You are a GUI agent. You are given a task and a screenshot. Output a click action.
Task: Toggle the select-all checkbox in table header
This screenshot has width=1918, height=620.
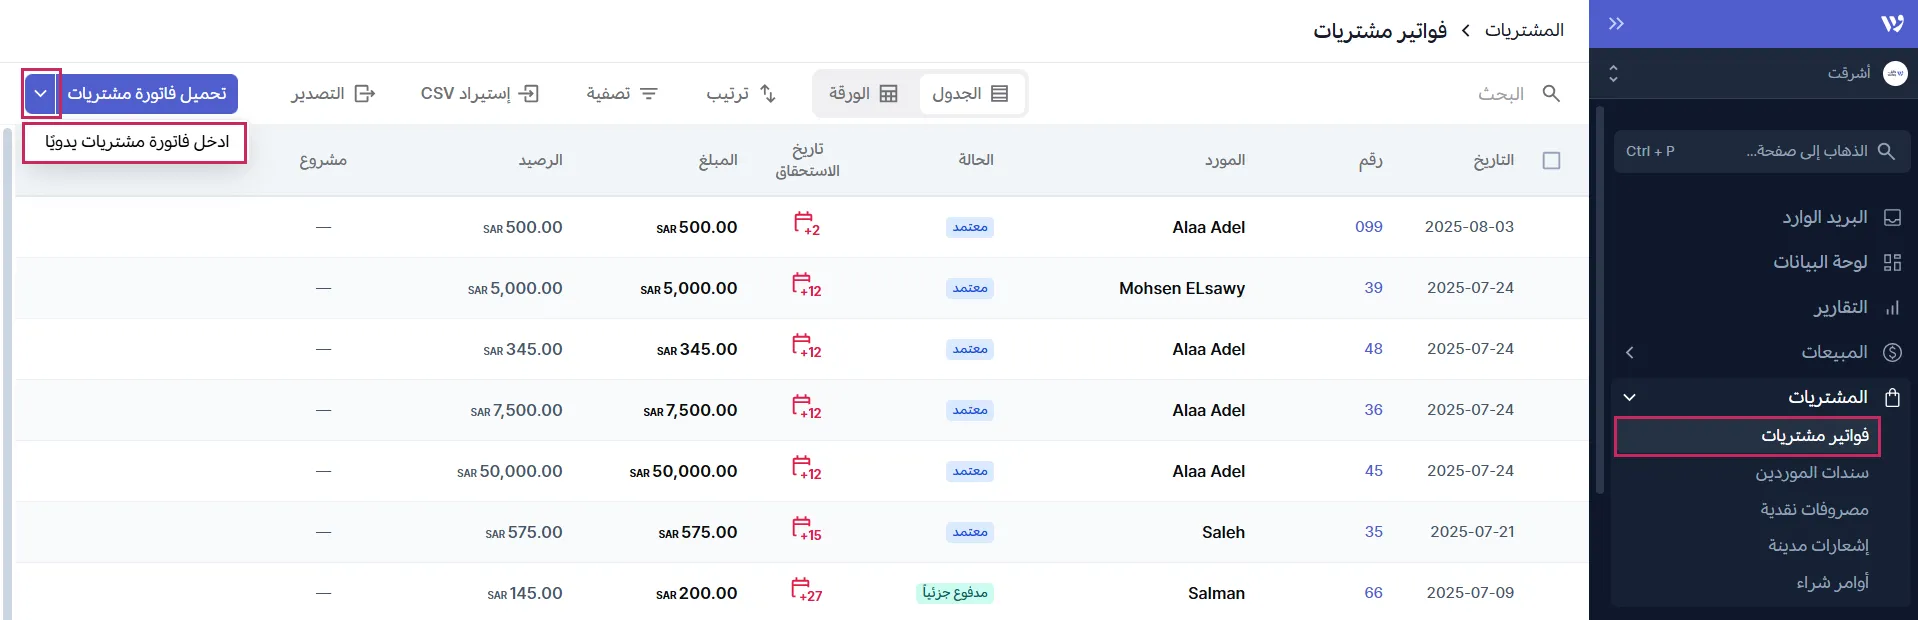click(1551, 160)
